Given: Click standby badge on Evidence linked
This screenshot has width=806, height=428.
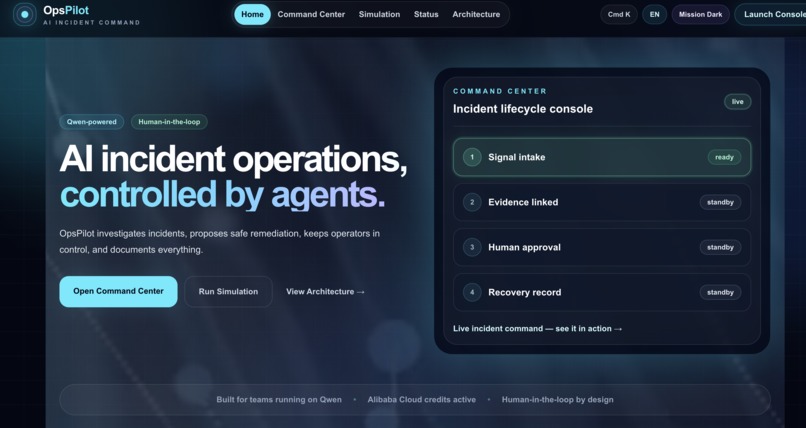Looking at the screenshot, I should [720, 202].
